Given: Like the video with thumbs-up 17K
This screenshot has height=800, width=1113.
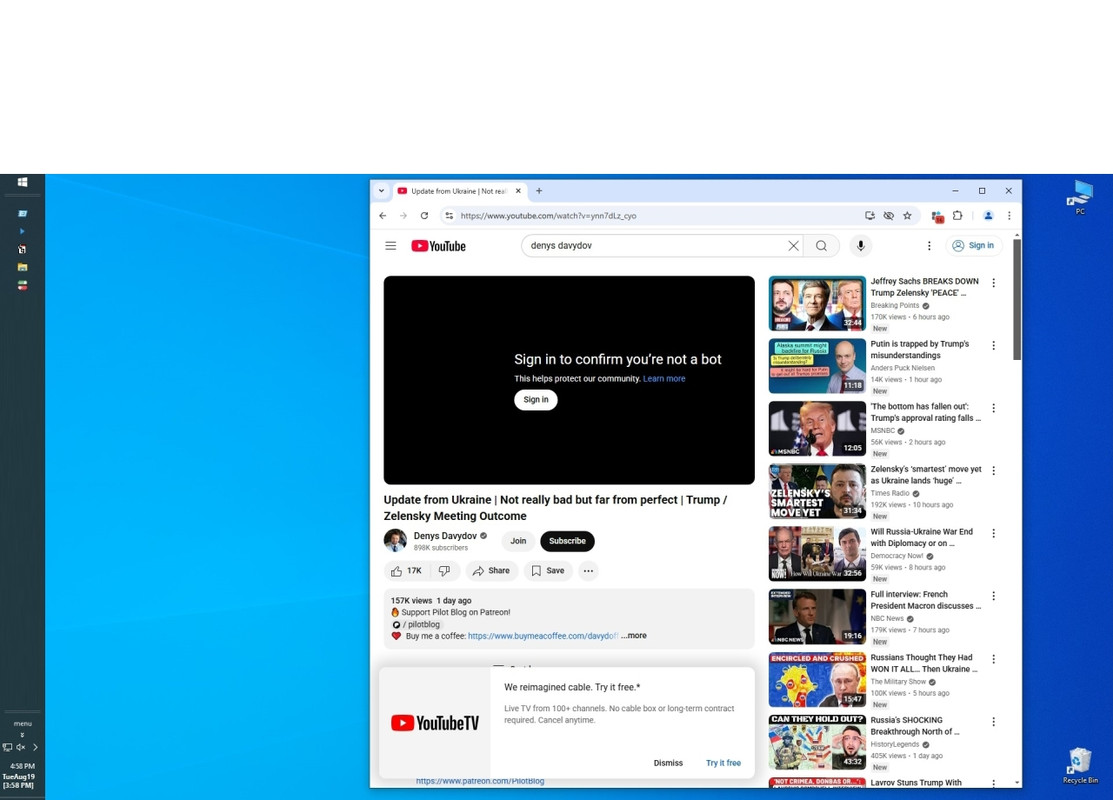Looking at the screenshot, I should click(406, 571).
